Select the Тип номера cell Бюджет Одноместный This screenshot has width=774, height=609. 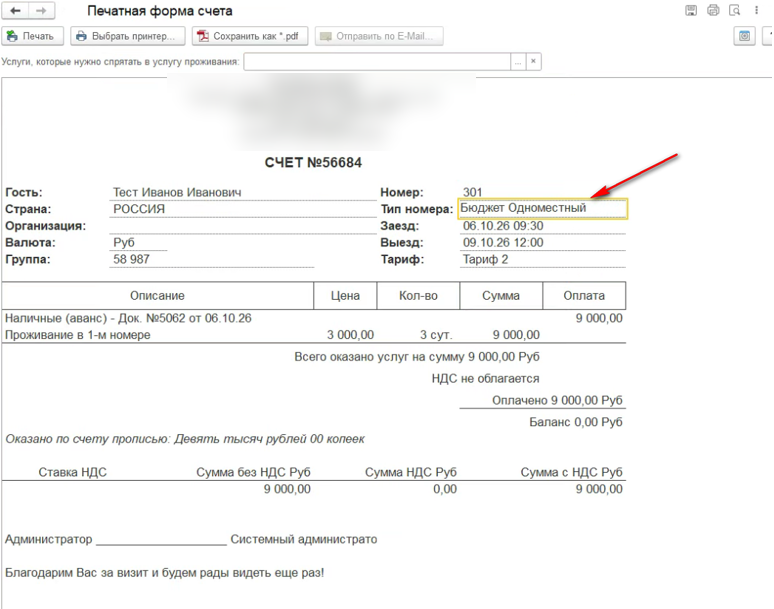tap(543, 208)
